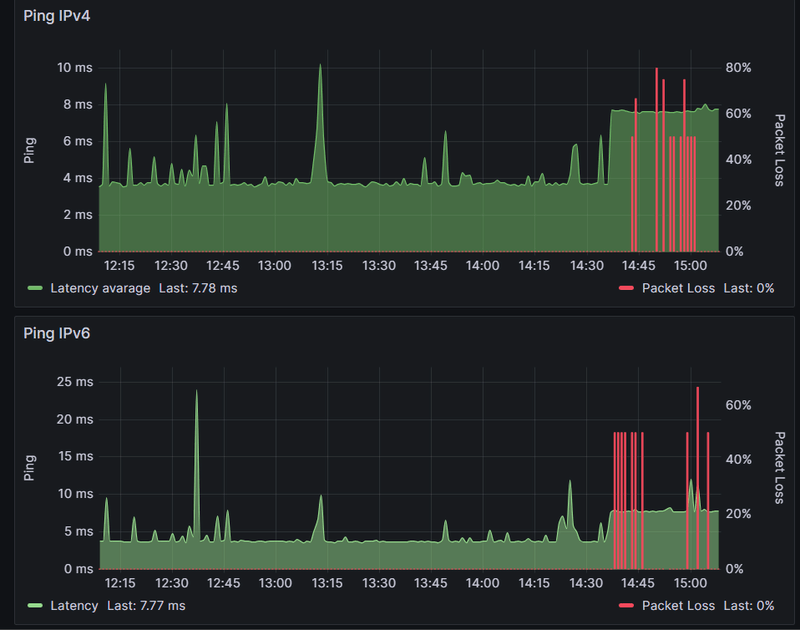Click the 25 ms label on IPv6 Ping axis
This screenshot has height=630, width=800.
[x=75, y=382]
